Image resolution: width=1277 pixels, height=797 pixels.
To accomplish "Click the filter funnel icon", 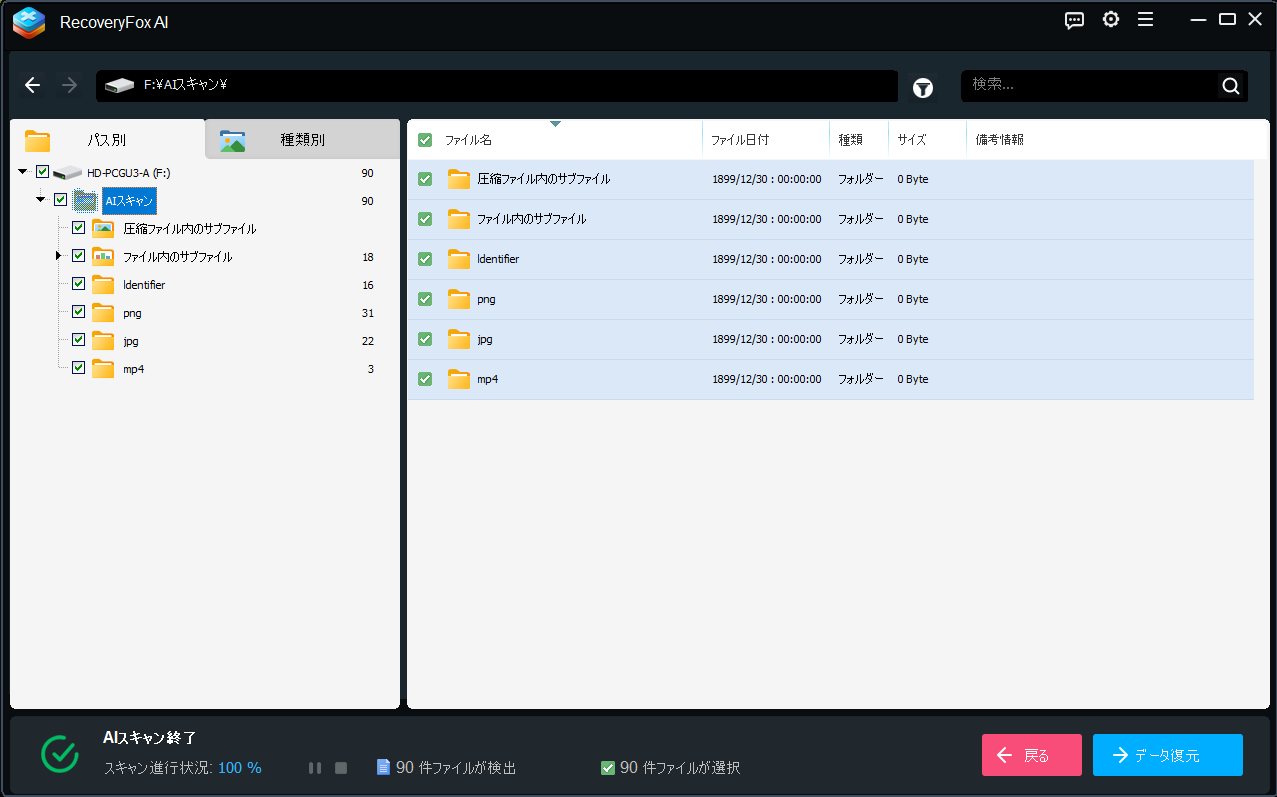I will [922, 88].
